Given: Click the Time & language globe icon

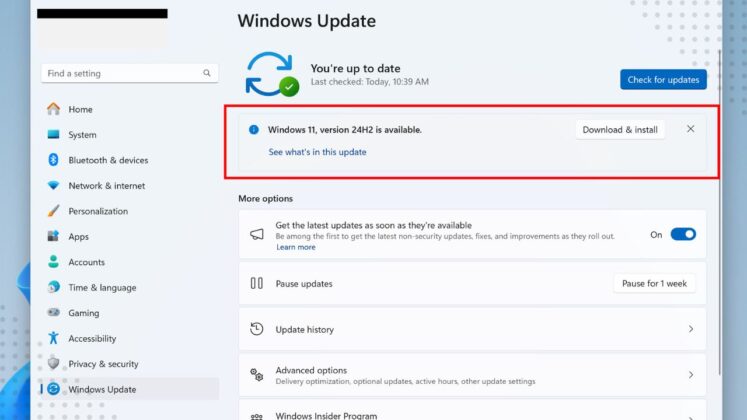Looking at the screenshot, I should [x=53, y=287].
